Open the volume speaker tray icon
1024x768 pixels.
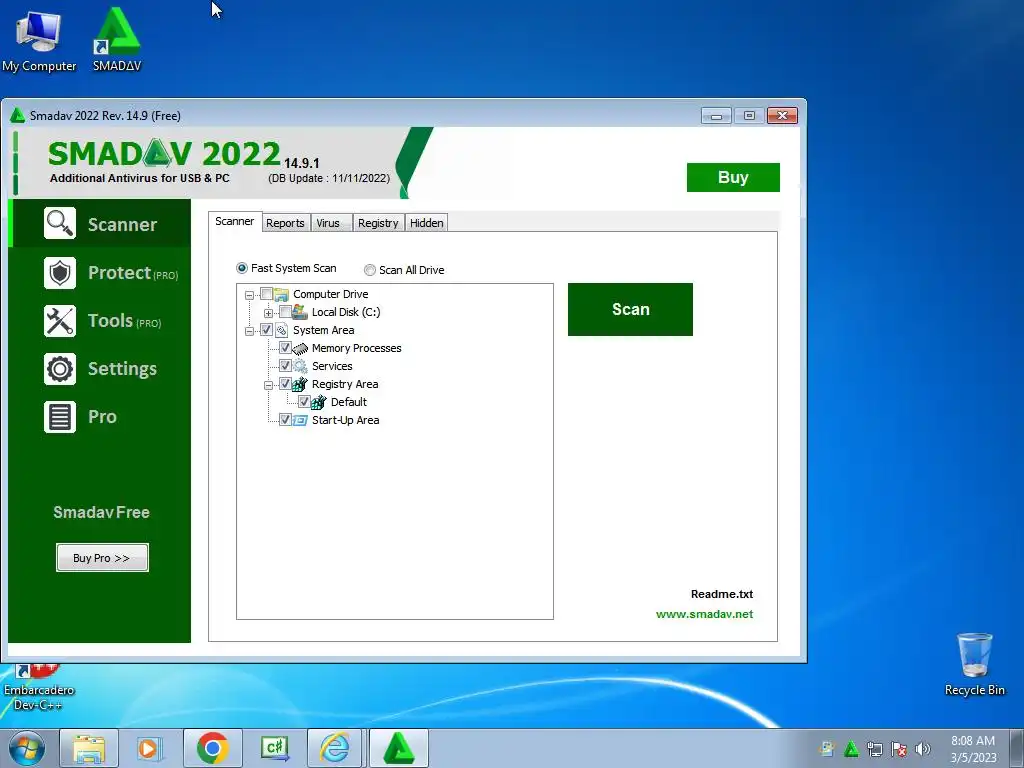tap(923, 749)
